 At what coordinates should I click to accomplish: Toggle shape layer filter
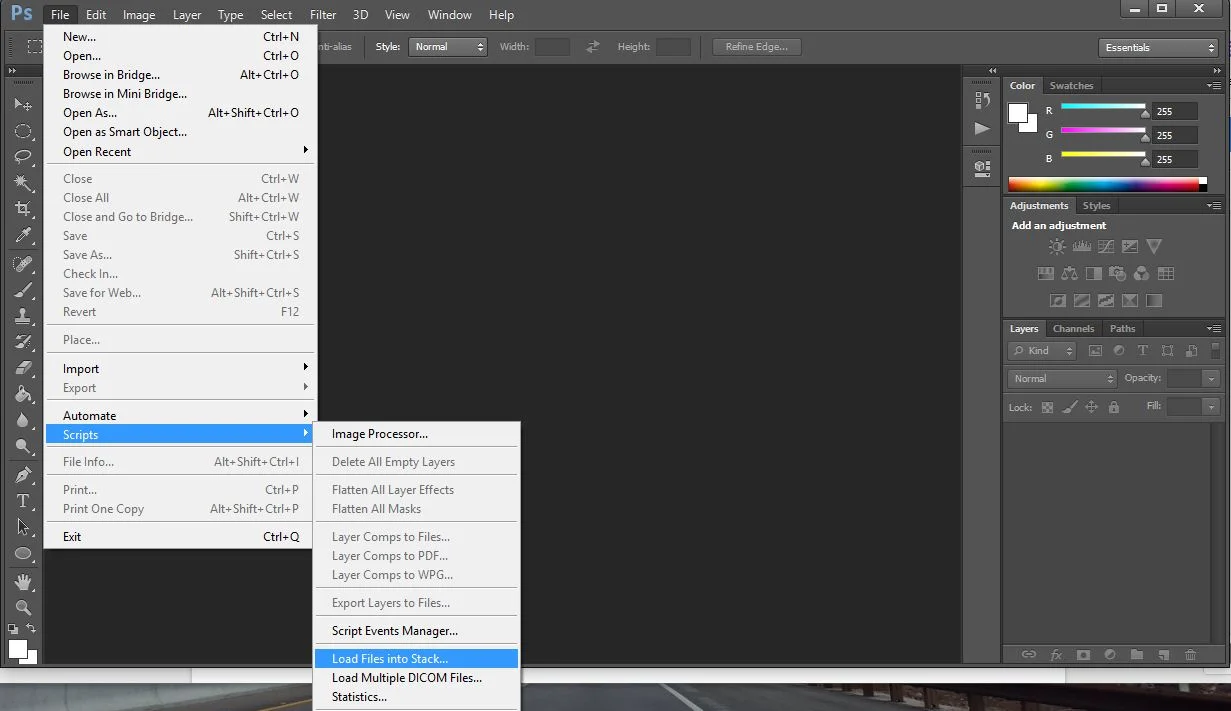pyautogui.click(x=1167, y=351)
